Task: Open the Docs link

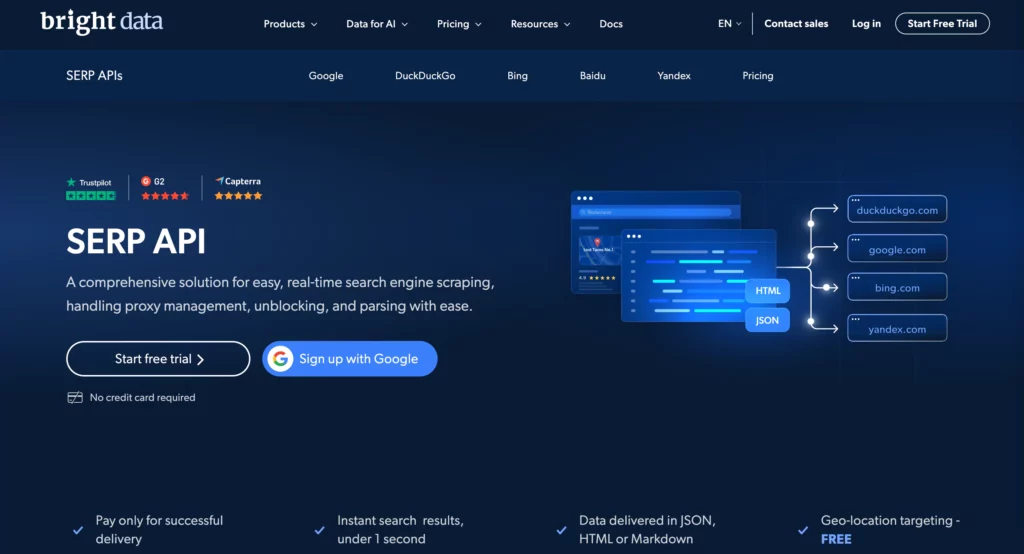Action: [611, 24]
